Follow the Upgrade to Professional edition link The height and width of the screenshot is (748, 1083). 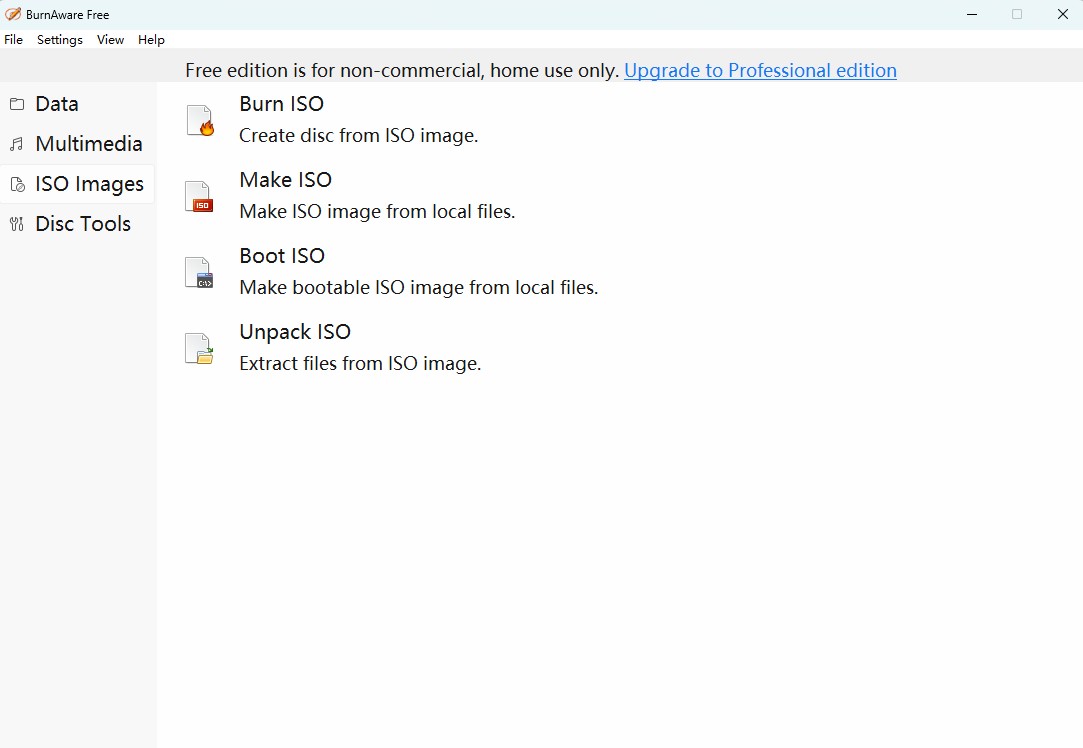point(760,70)
